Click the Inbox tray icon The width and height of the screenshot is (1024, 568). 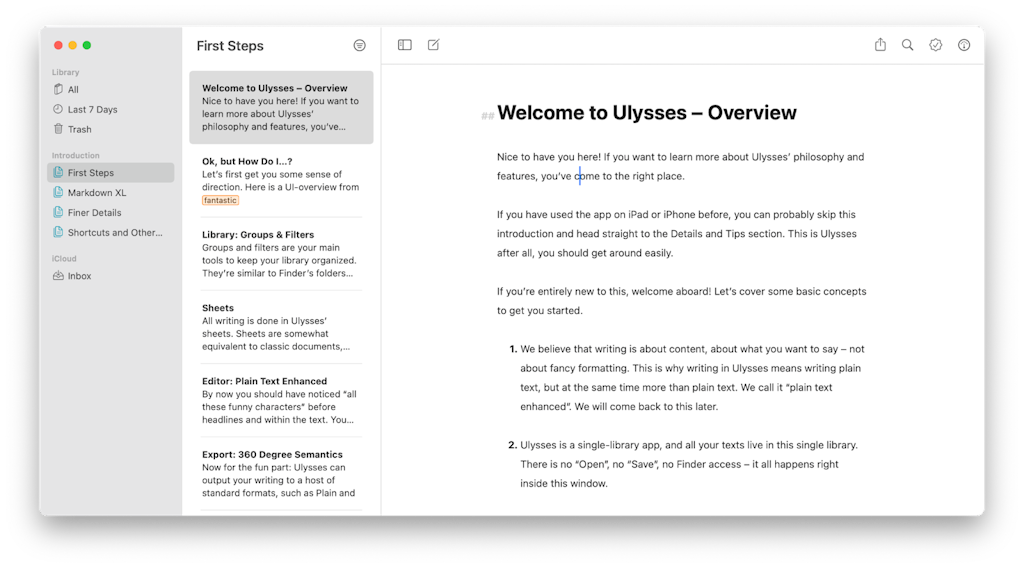[58, 276]
